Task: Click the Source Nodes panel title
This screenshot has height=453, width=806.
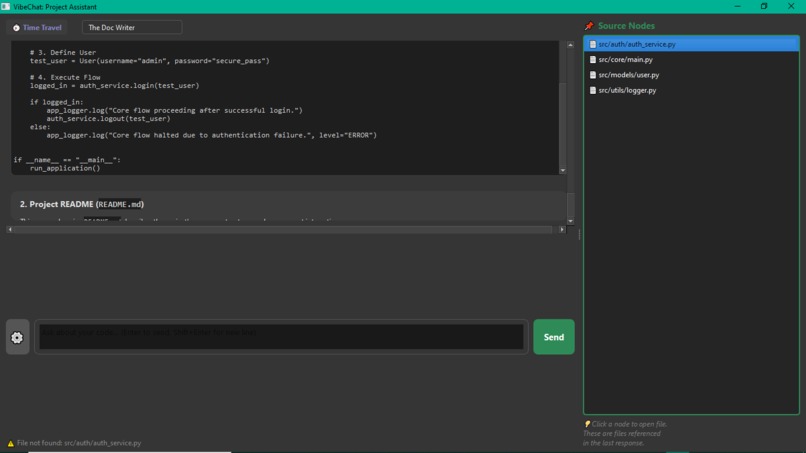Action: click(x=626, y=26)
